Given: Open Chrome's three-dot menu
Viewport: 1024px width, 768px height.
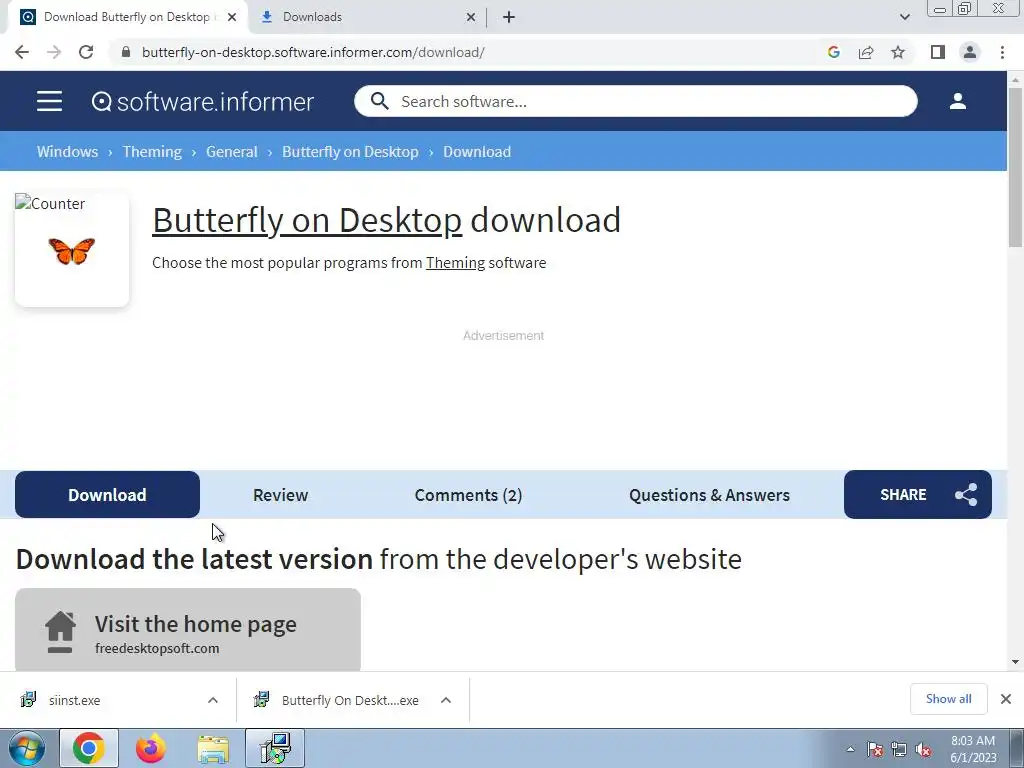Looking at the screenshot, I should point(1002,52).
